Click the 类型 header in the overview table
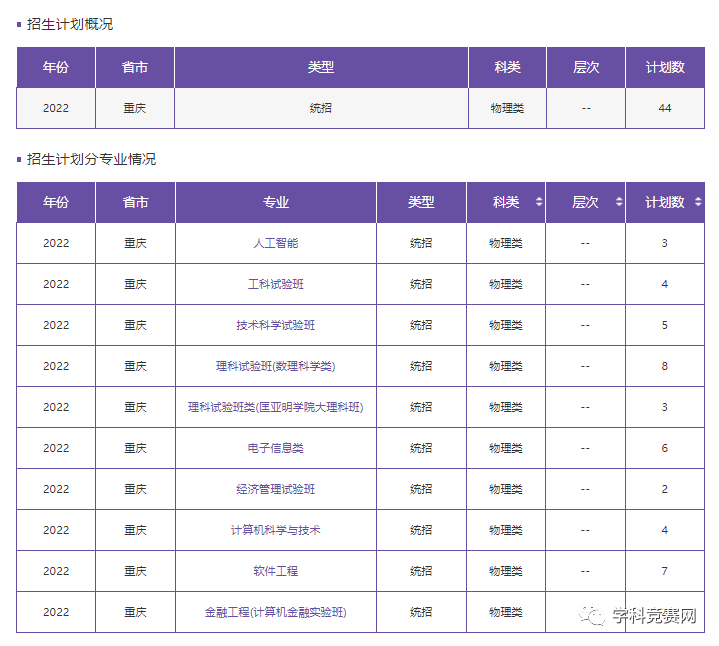 (x=321, y=67)
